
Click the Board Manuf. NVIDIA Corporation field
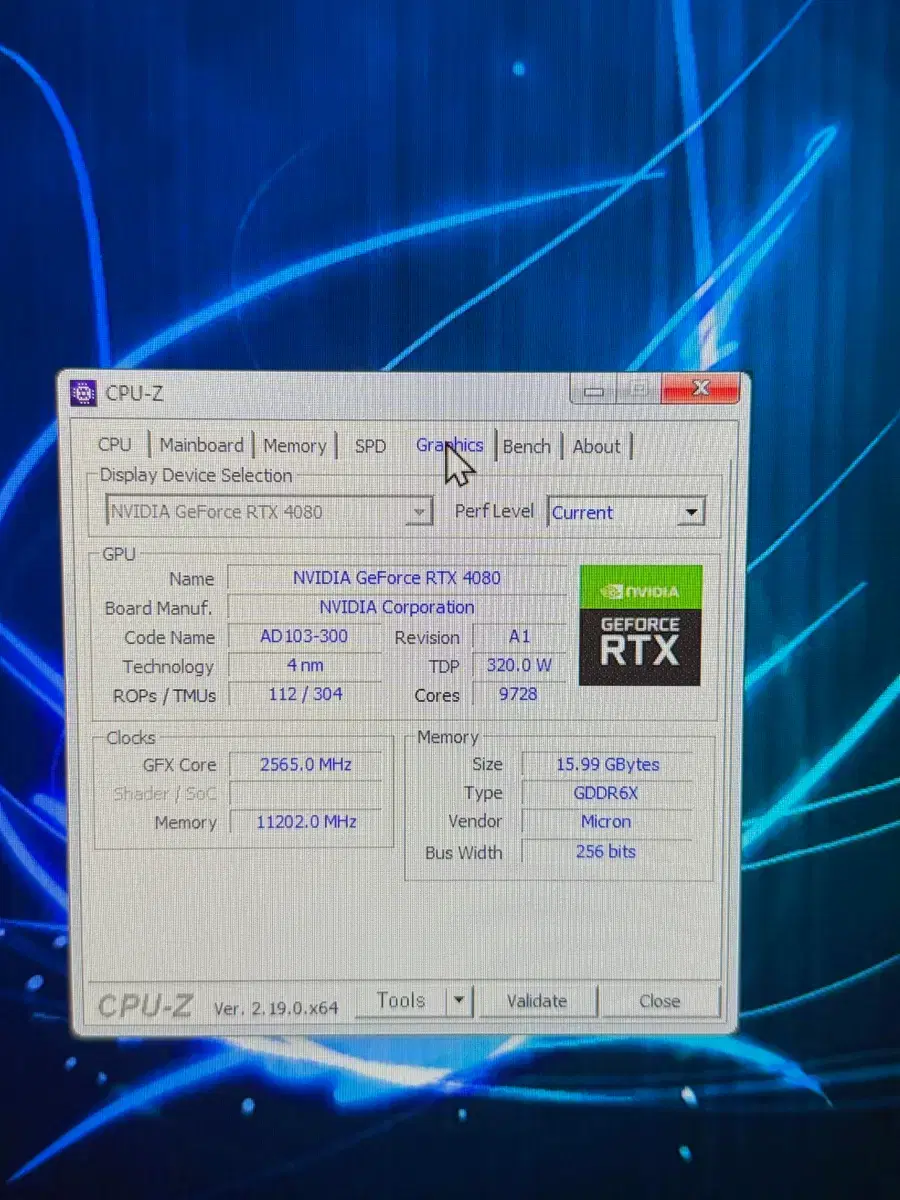(x=397, y=607)
